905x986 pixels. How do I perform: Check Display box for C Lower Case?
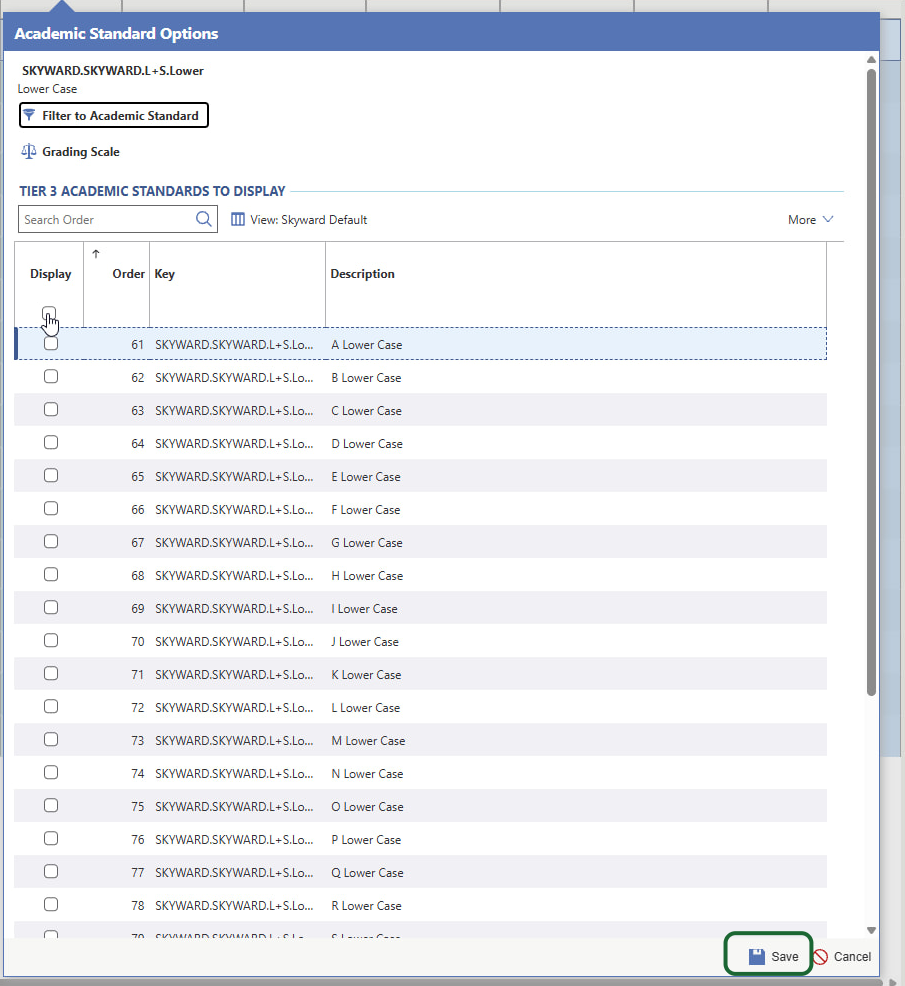coord(51,409)
